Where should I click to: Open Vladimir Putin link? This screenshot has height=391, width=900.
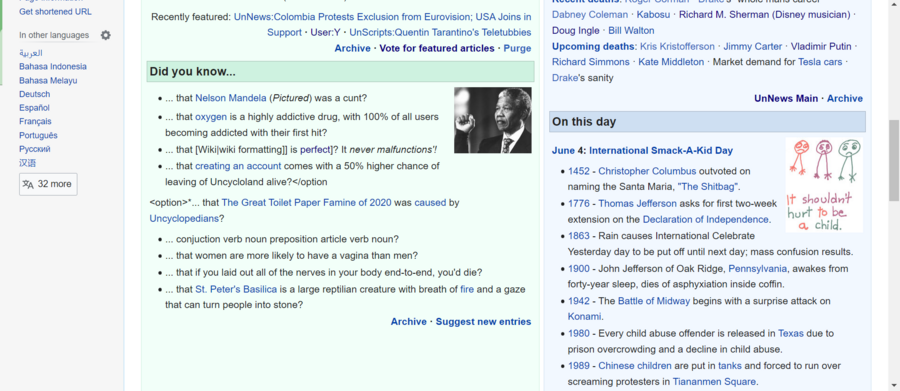[821, 46]
